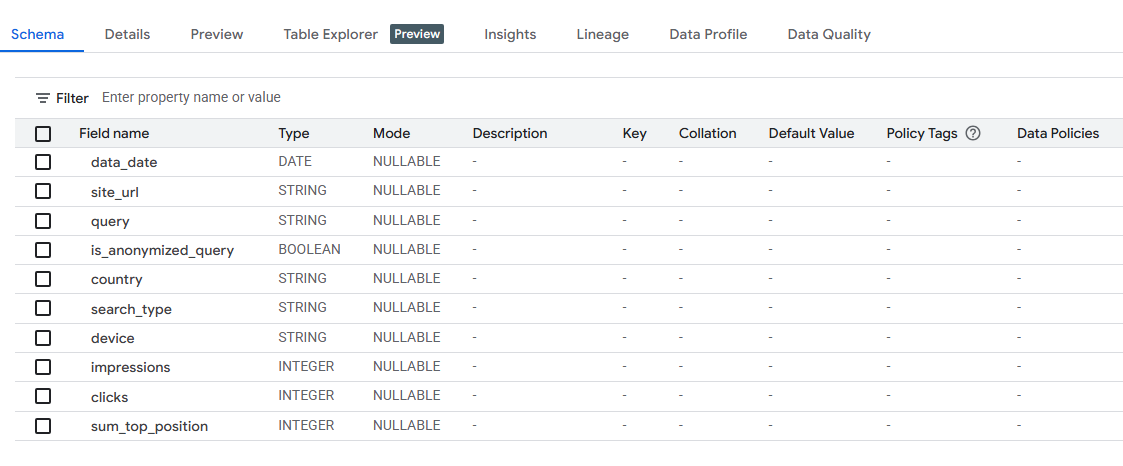Select the site_url row checkbox
Image resolution: width=1123 pixels, height=466 pixels.
(x=43, y=191)
